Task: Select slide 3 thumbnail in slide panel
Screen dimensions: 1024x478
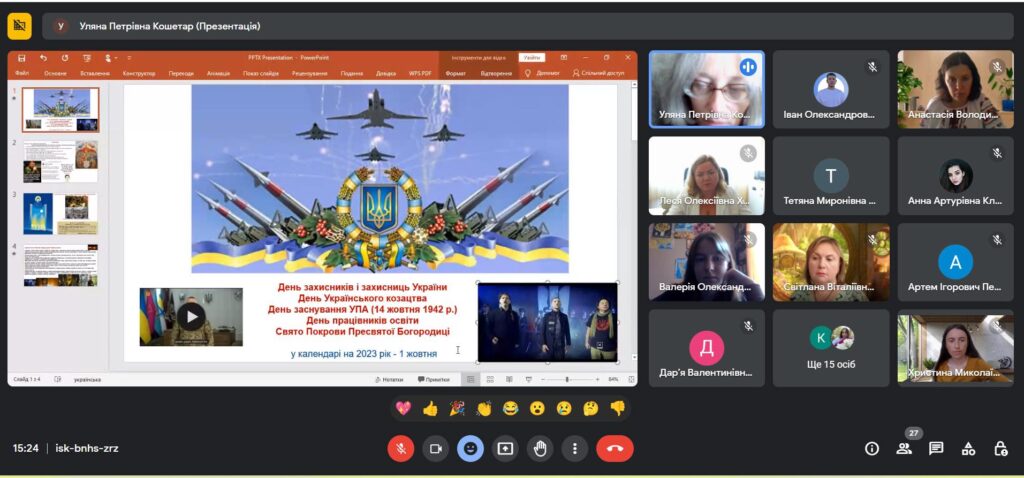Action: click(60, 213)
